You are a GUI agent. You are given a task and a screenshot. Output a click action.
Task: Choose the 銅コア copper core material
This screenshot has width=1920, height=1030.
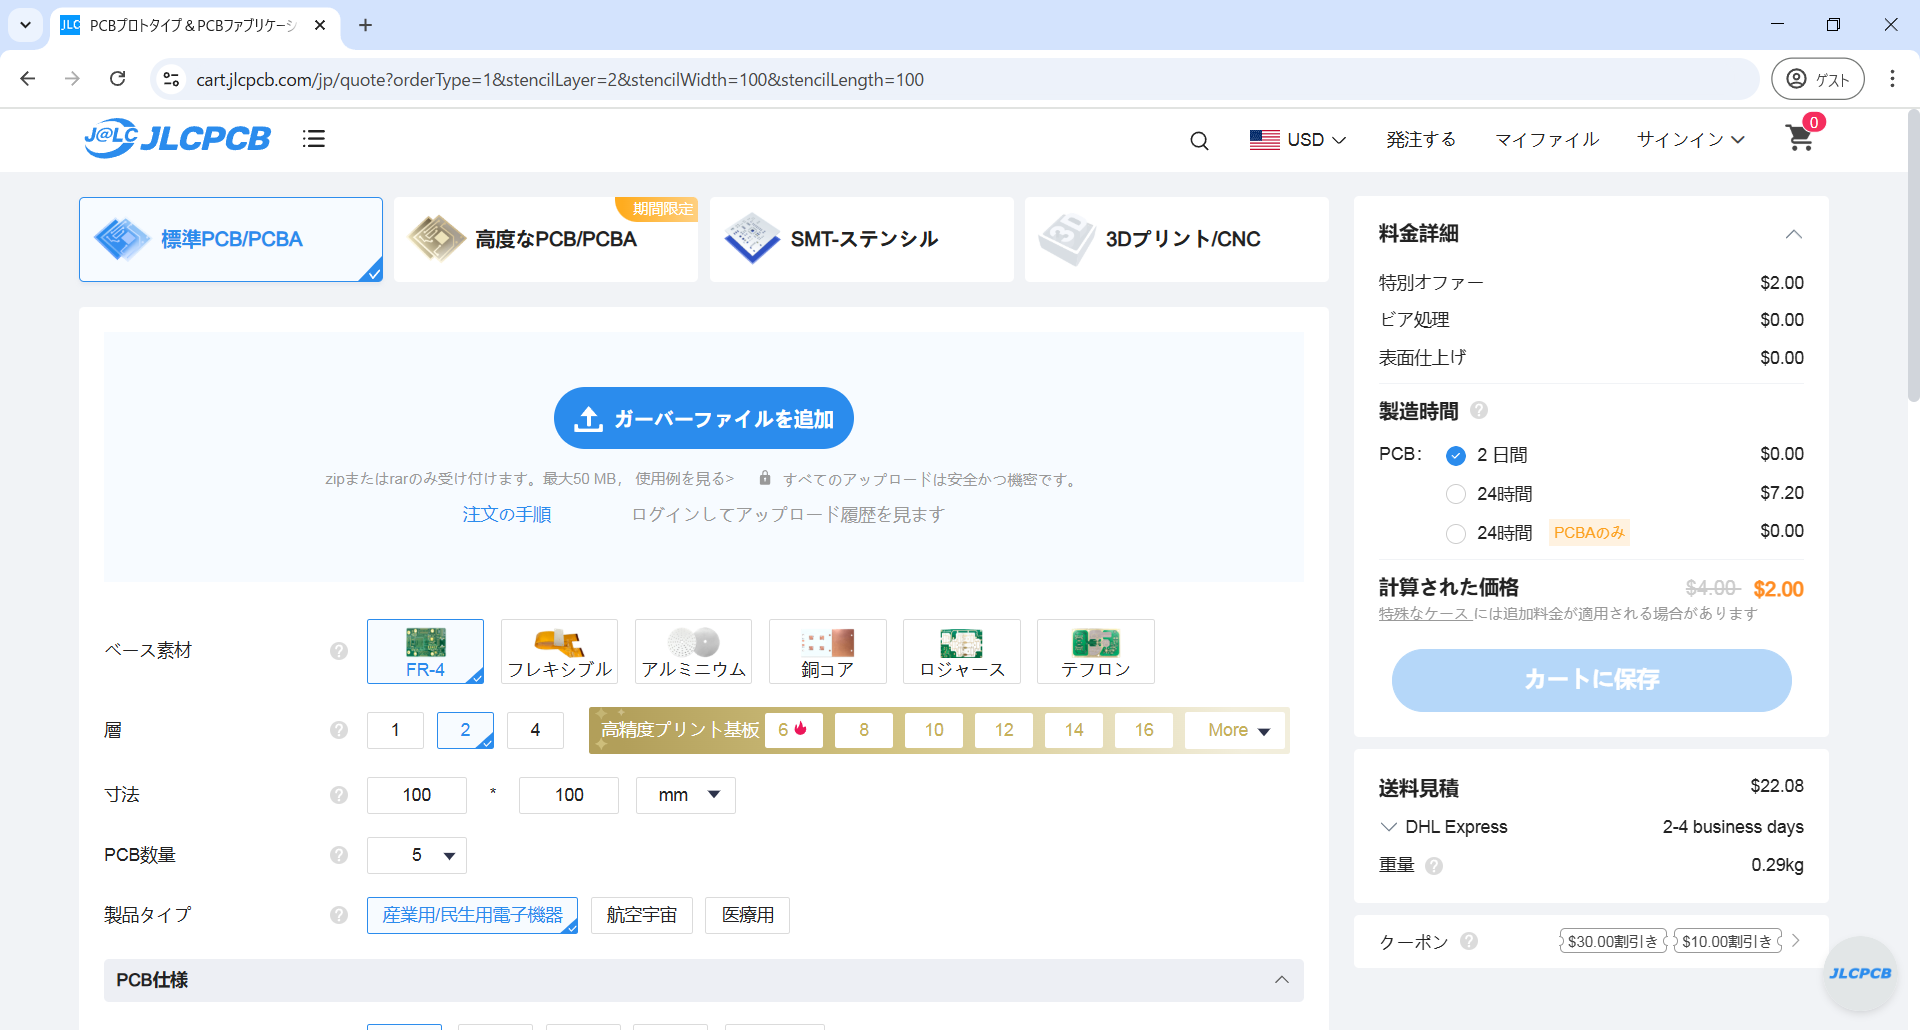827,651
